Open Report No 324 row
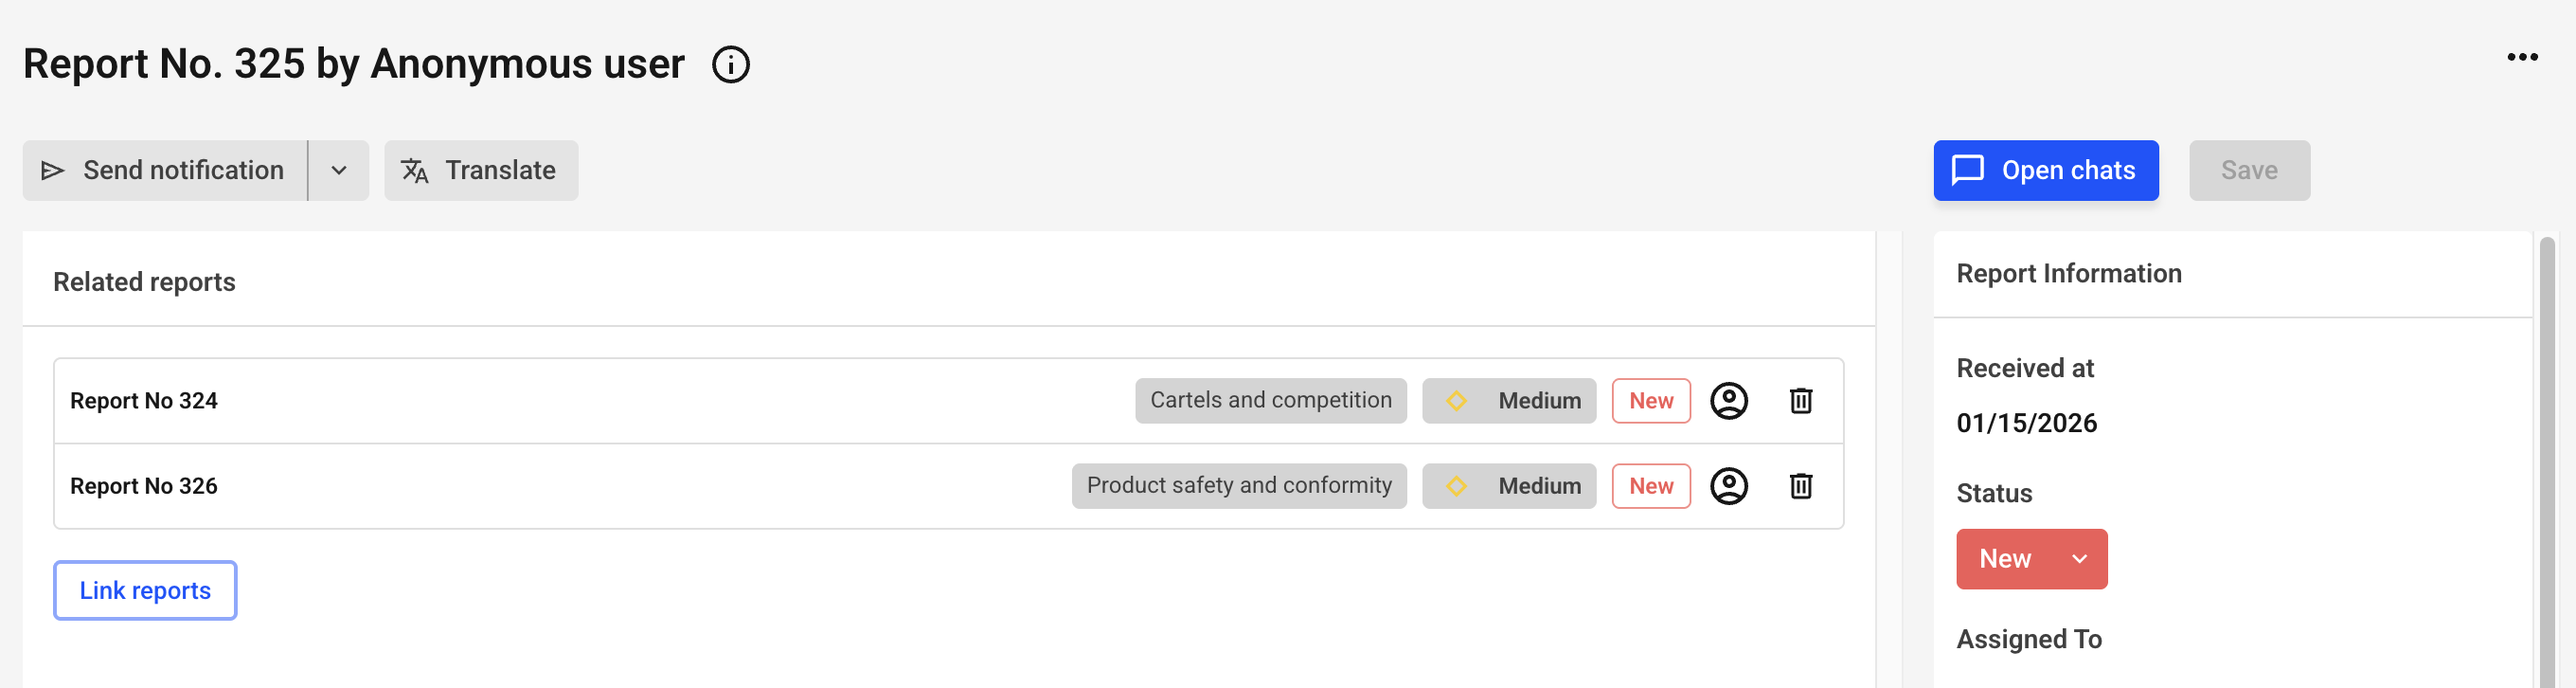Viewport: 2576px width, 688px height. click(144, 401)
